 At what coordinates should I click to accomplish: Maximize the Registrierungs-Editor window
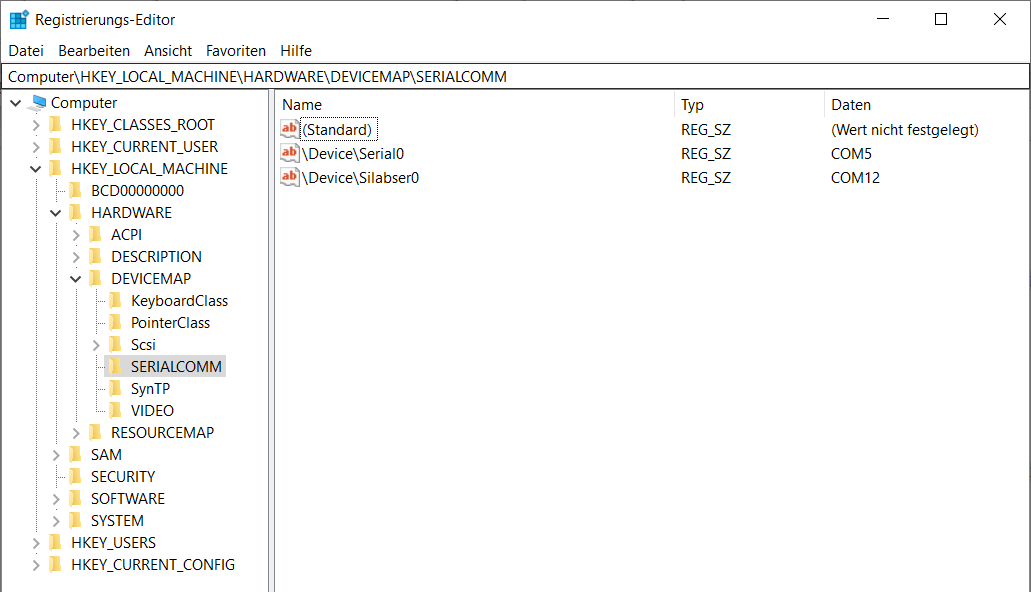pyautogui.click(x=941, y=19)
